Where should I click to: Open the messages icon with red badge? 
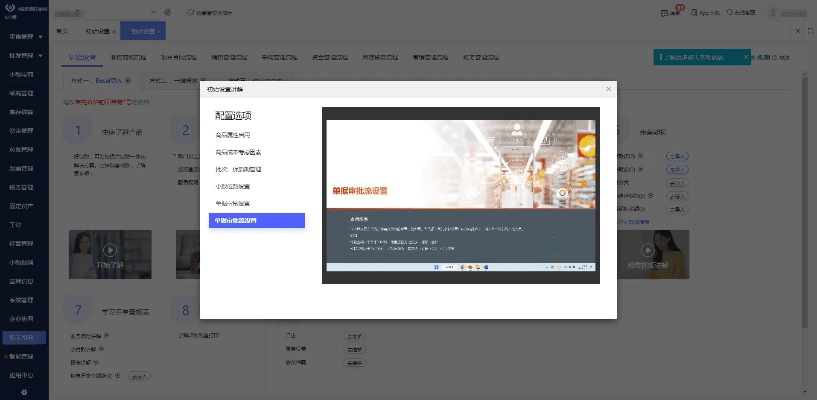pyautogui.click(x=664, y=12)
